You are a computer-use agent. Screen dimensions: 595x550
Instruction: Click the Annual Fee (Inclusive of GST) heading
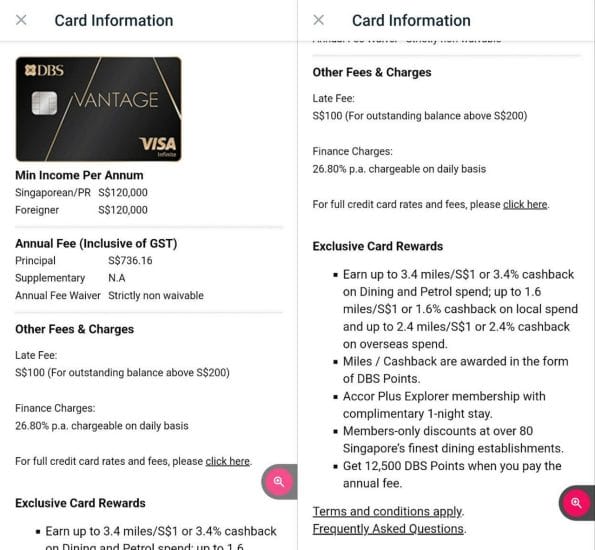click(x=96, y=243)
